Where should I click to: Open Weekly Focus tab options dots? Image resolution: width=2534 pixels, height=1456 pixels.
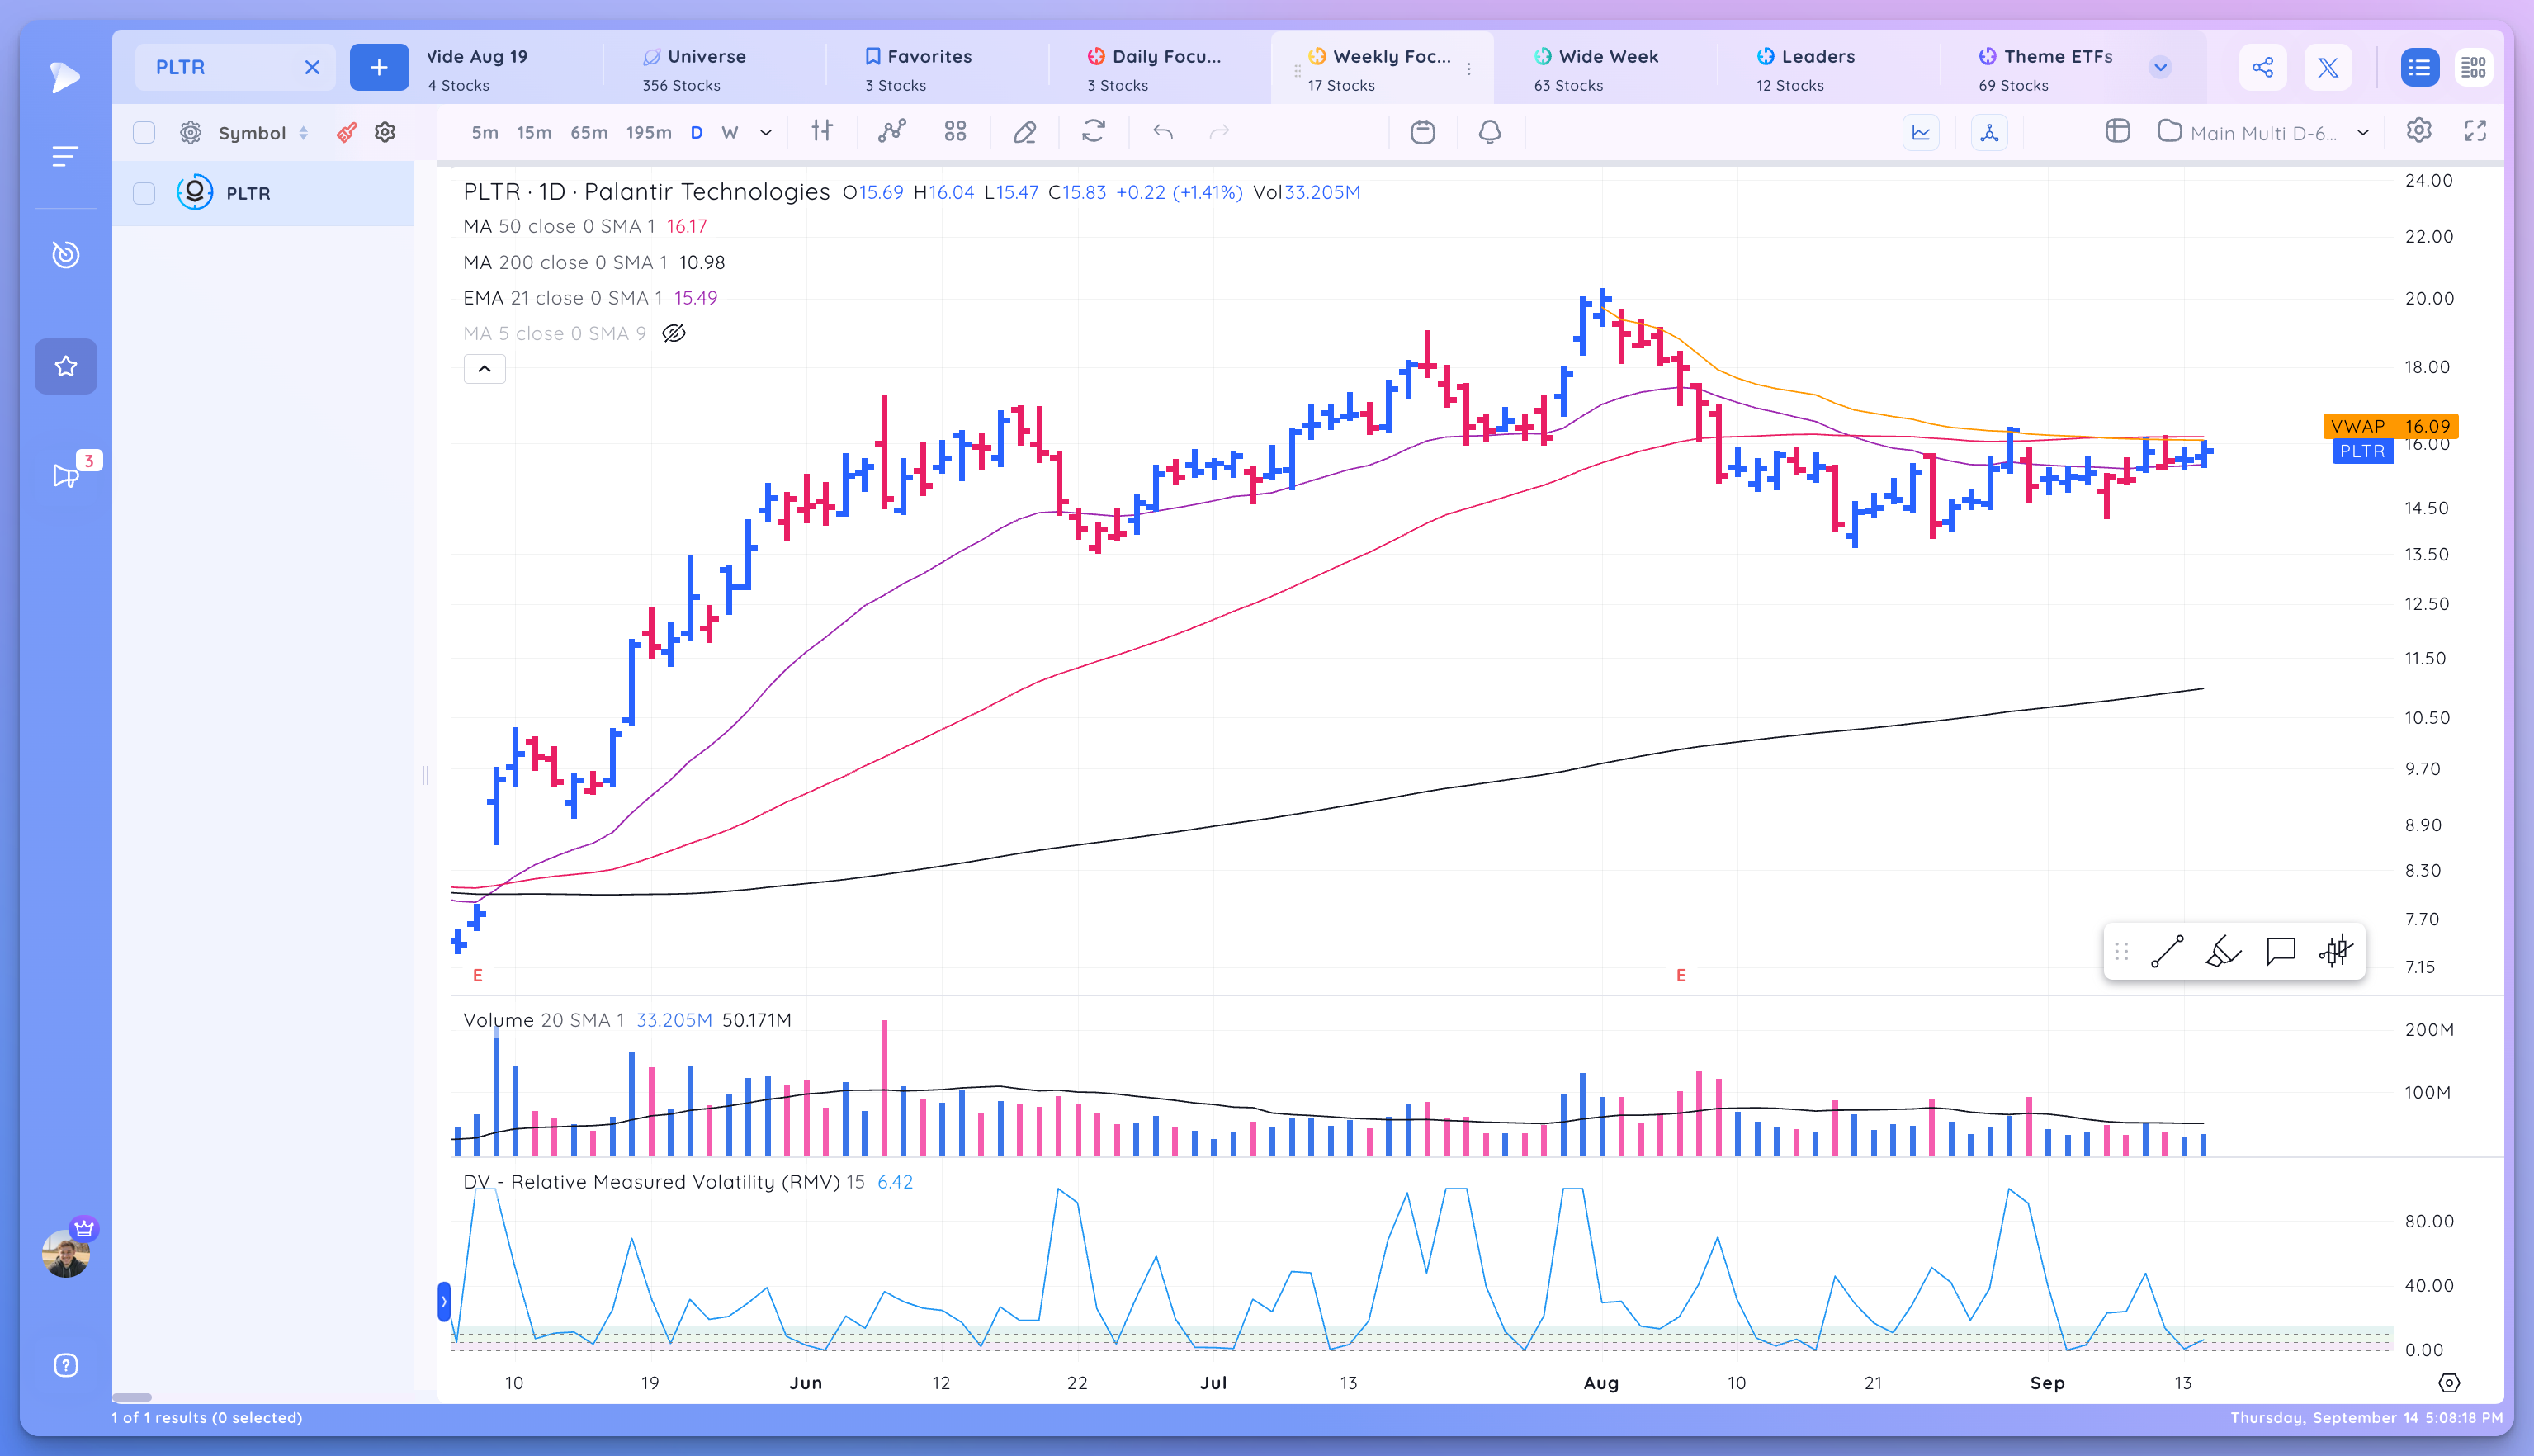(x=1469, y=69)
